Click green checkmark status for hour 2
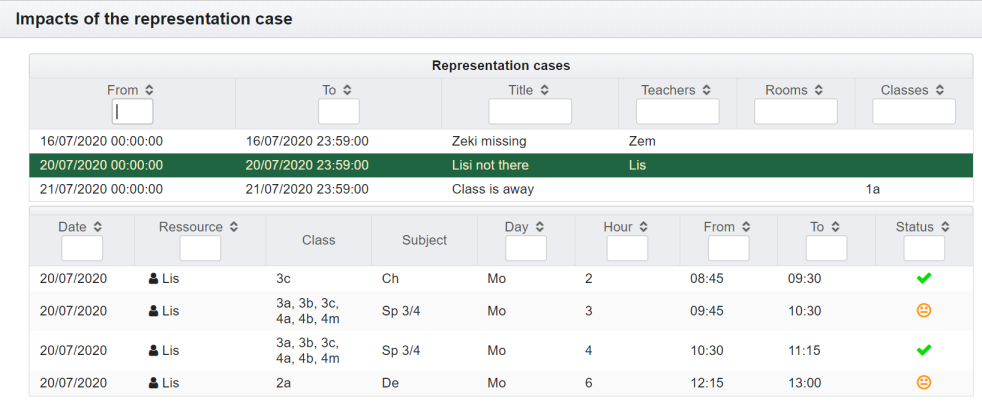 (924, 279)
